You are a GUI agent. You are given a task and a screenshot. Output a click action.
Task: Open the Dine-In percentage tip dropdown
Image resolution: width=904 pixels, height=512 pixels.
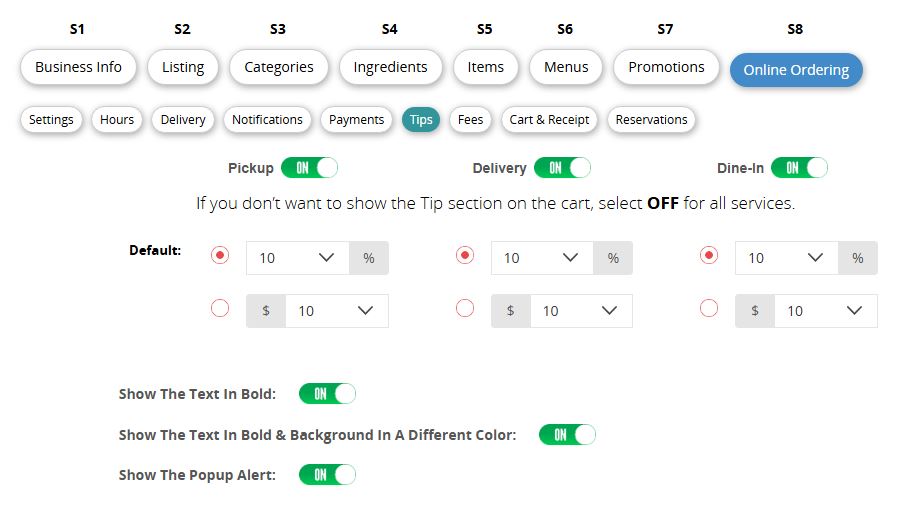(x=786, y=258)
